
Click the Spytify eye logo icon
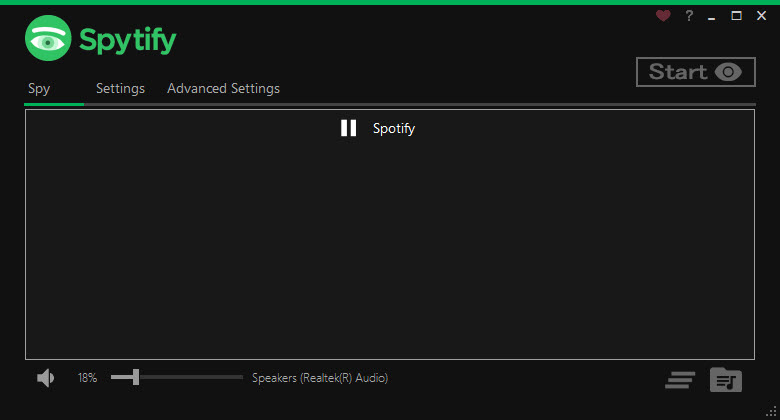click(48, 38)
